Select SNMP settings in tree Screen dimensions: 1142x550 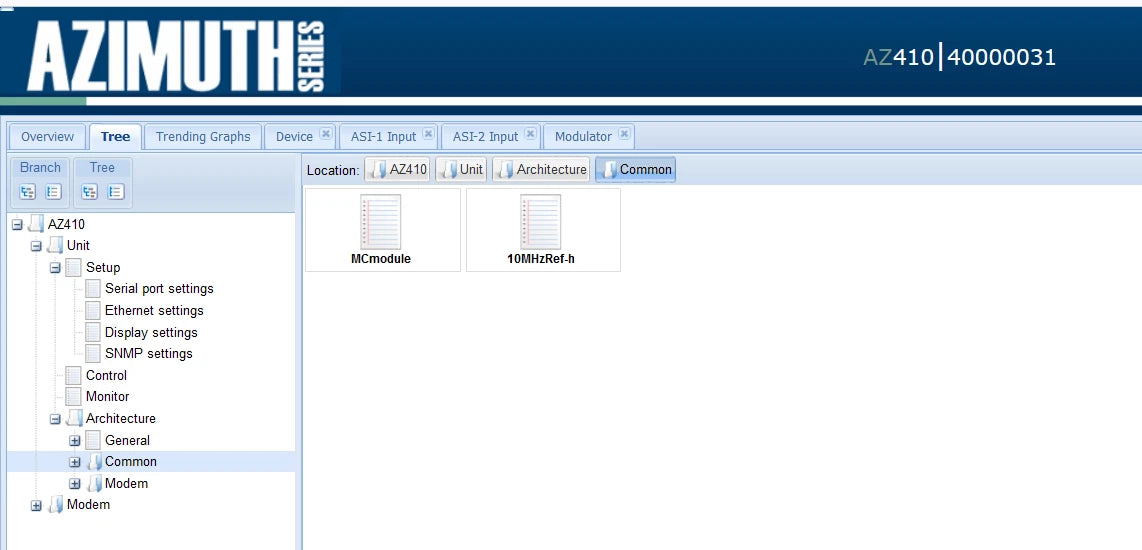pyautogui.click(x=149, y=354)
